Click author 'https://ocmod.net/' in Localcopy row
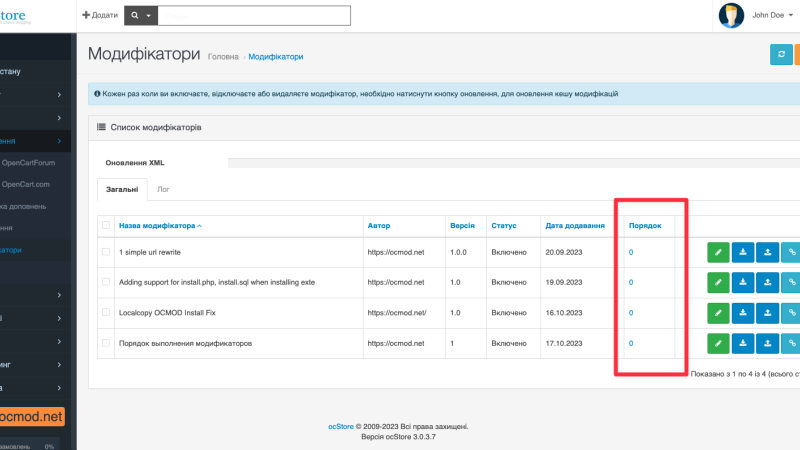Viewport: 800px width, 450px height. coord(397,313)
